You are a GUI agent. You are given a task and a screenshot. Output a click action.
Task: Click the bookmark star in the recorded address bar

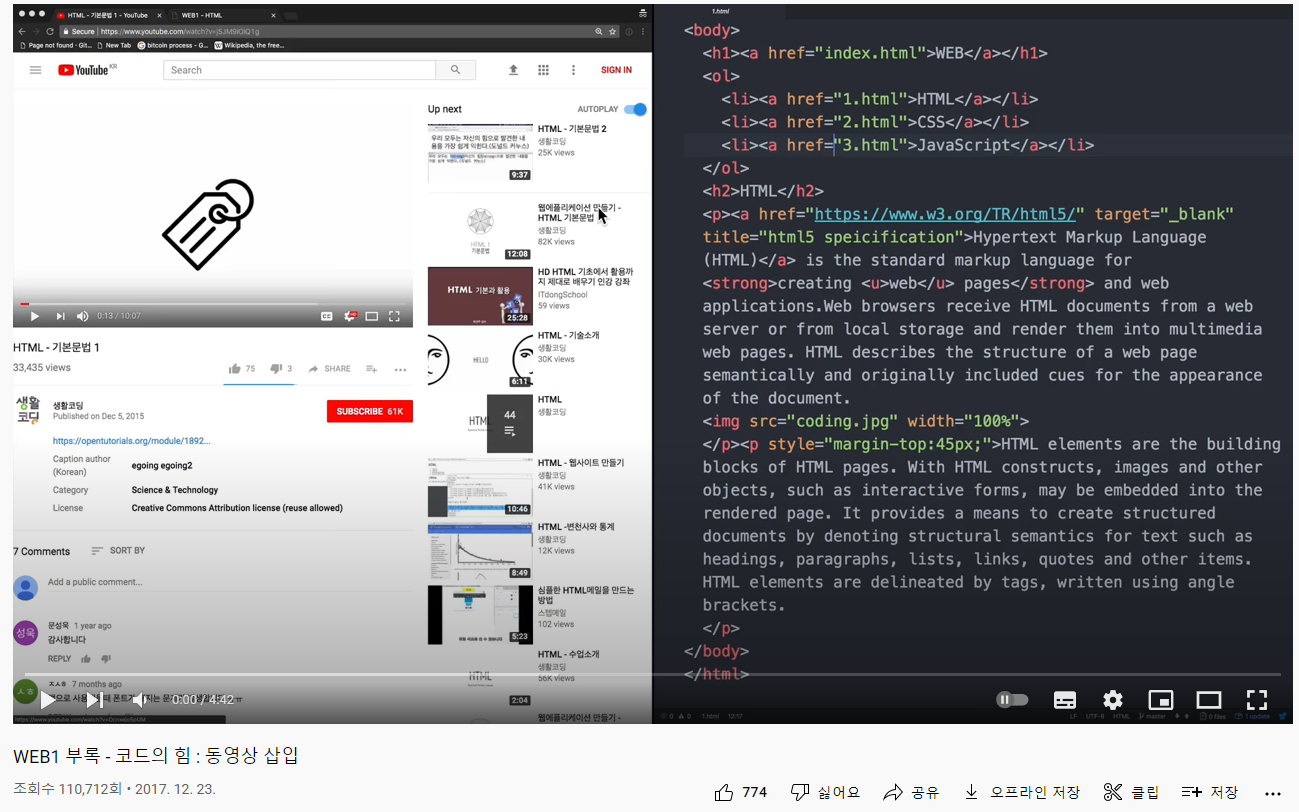click(612, 31)
